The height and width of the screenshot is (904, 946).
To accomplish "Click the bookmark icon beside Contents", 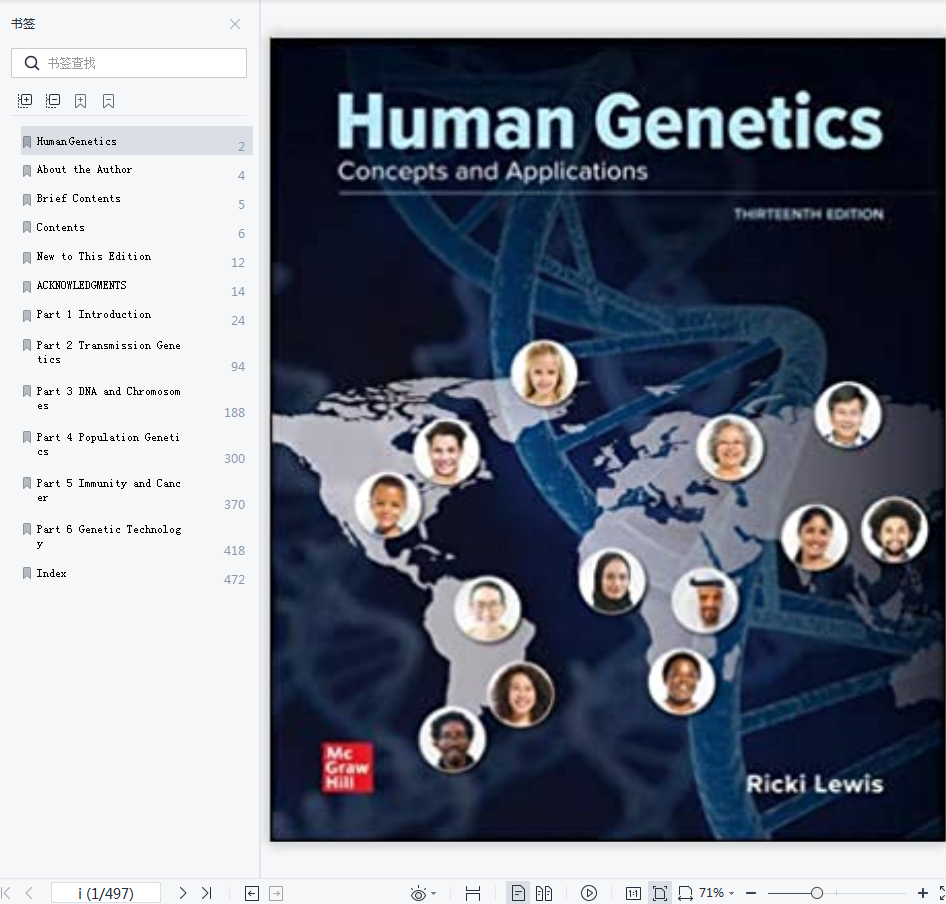I will (27, 228).
